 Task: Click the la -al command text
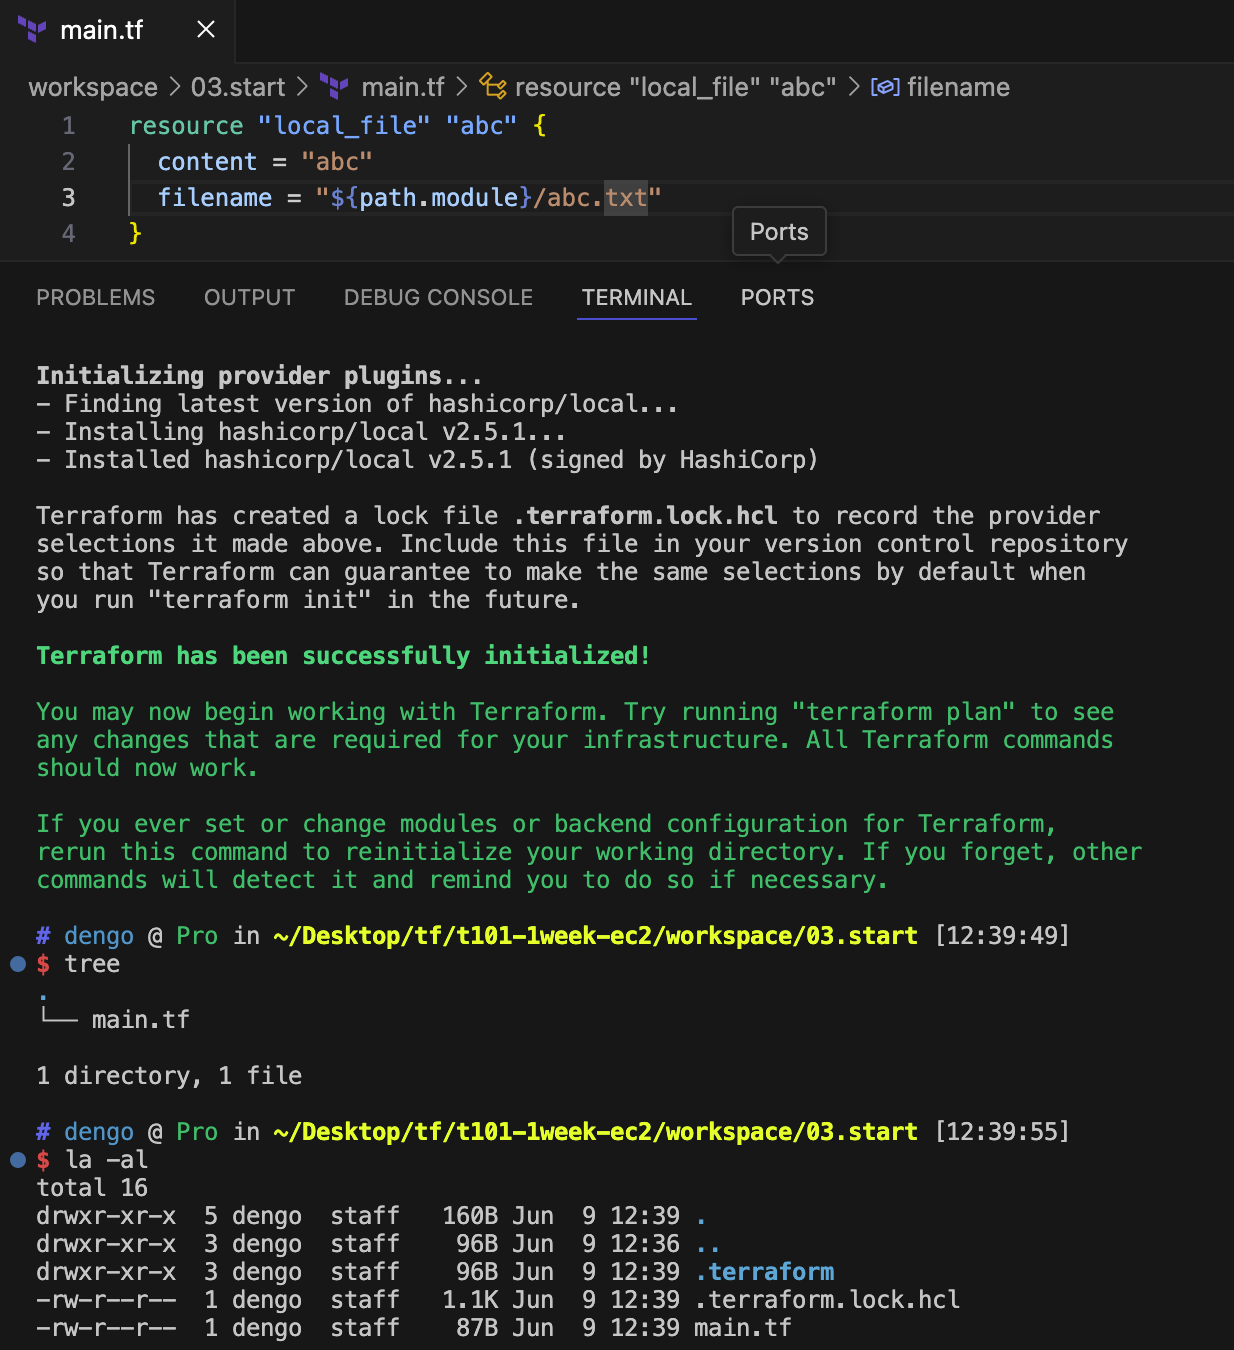click(x=107, y=1160)
